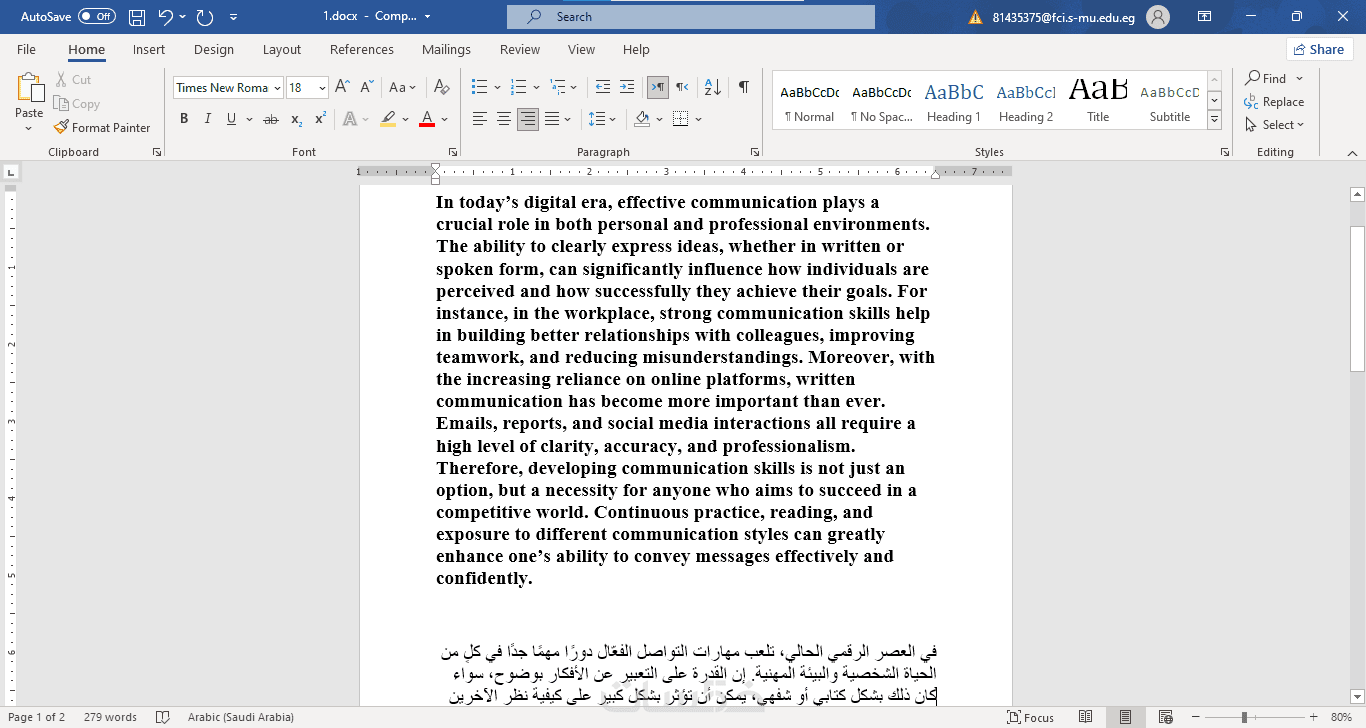The height and width of the screenshot is (728, 1366).
Task: Open the Change Case menu
Action: (402, 88)
